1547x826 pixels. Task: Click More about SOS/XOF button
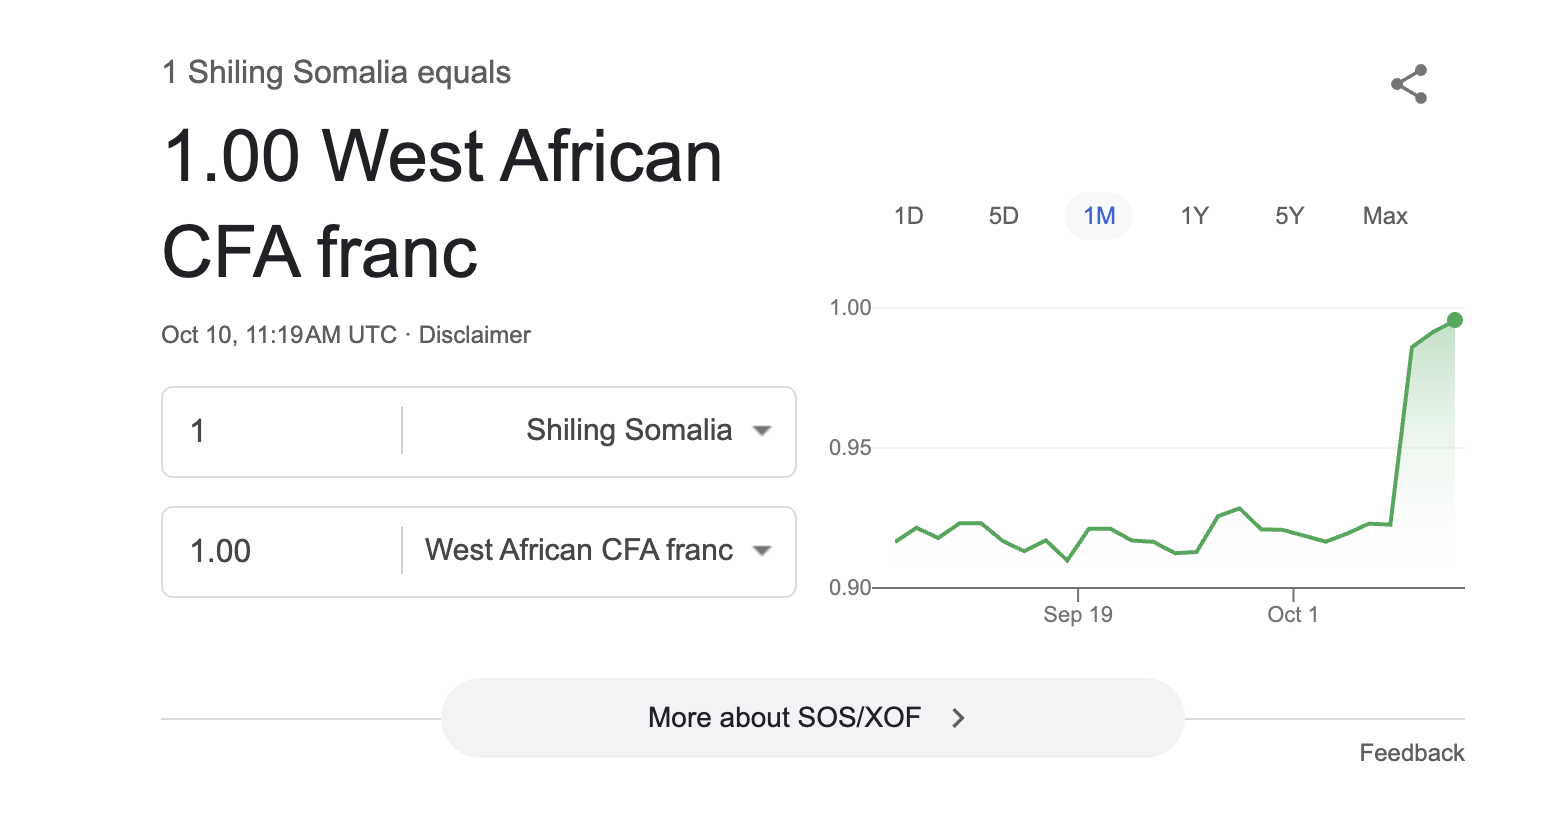click(x=784, y=718)
